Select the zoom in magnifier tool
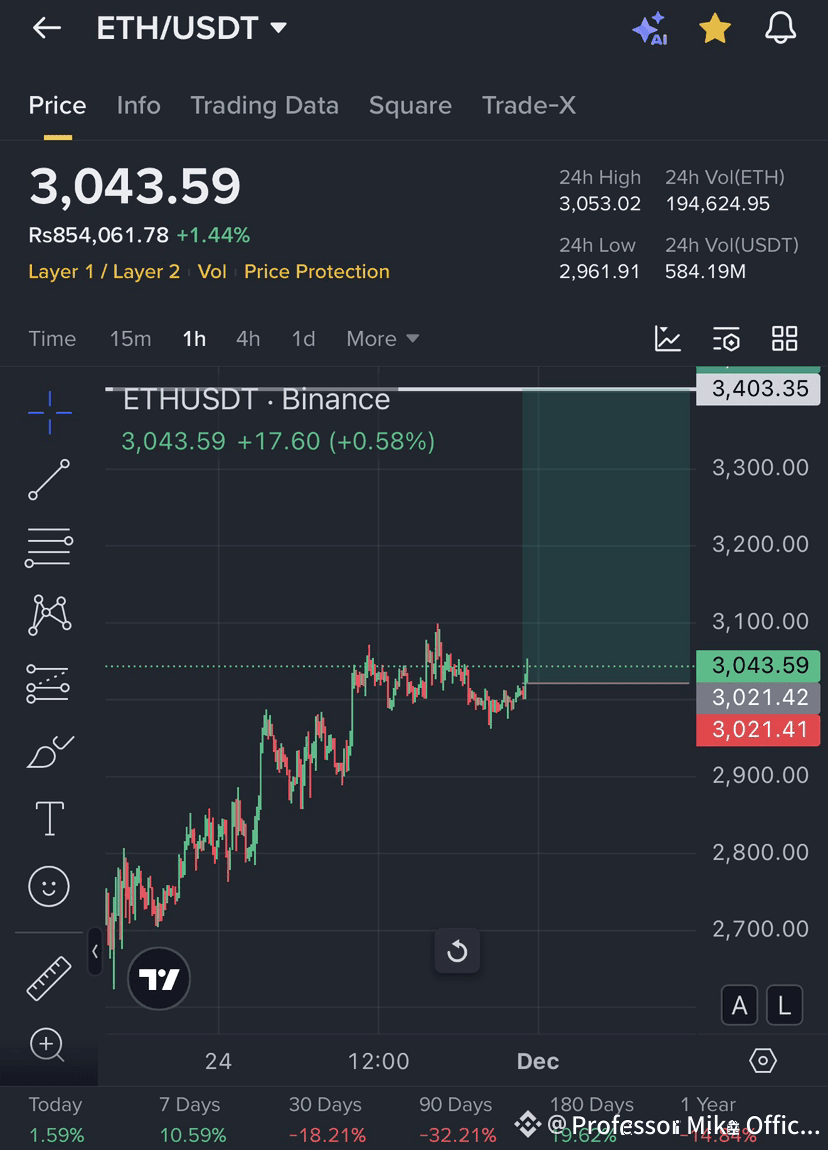The image size is (828, 1150). (48, 1045)
